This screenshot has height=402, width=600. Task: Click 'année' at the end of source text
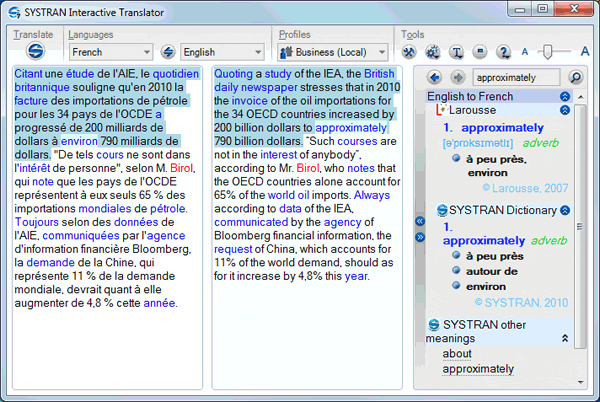pyautogui.click(x=159, y=303)
